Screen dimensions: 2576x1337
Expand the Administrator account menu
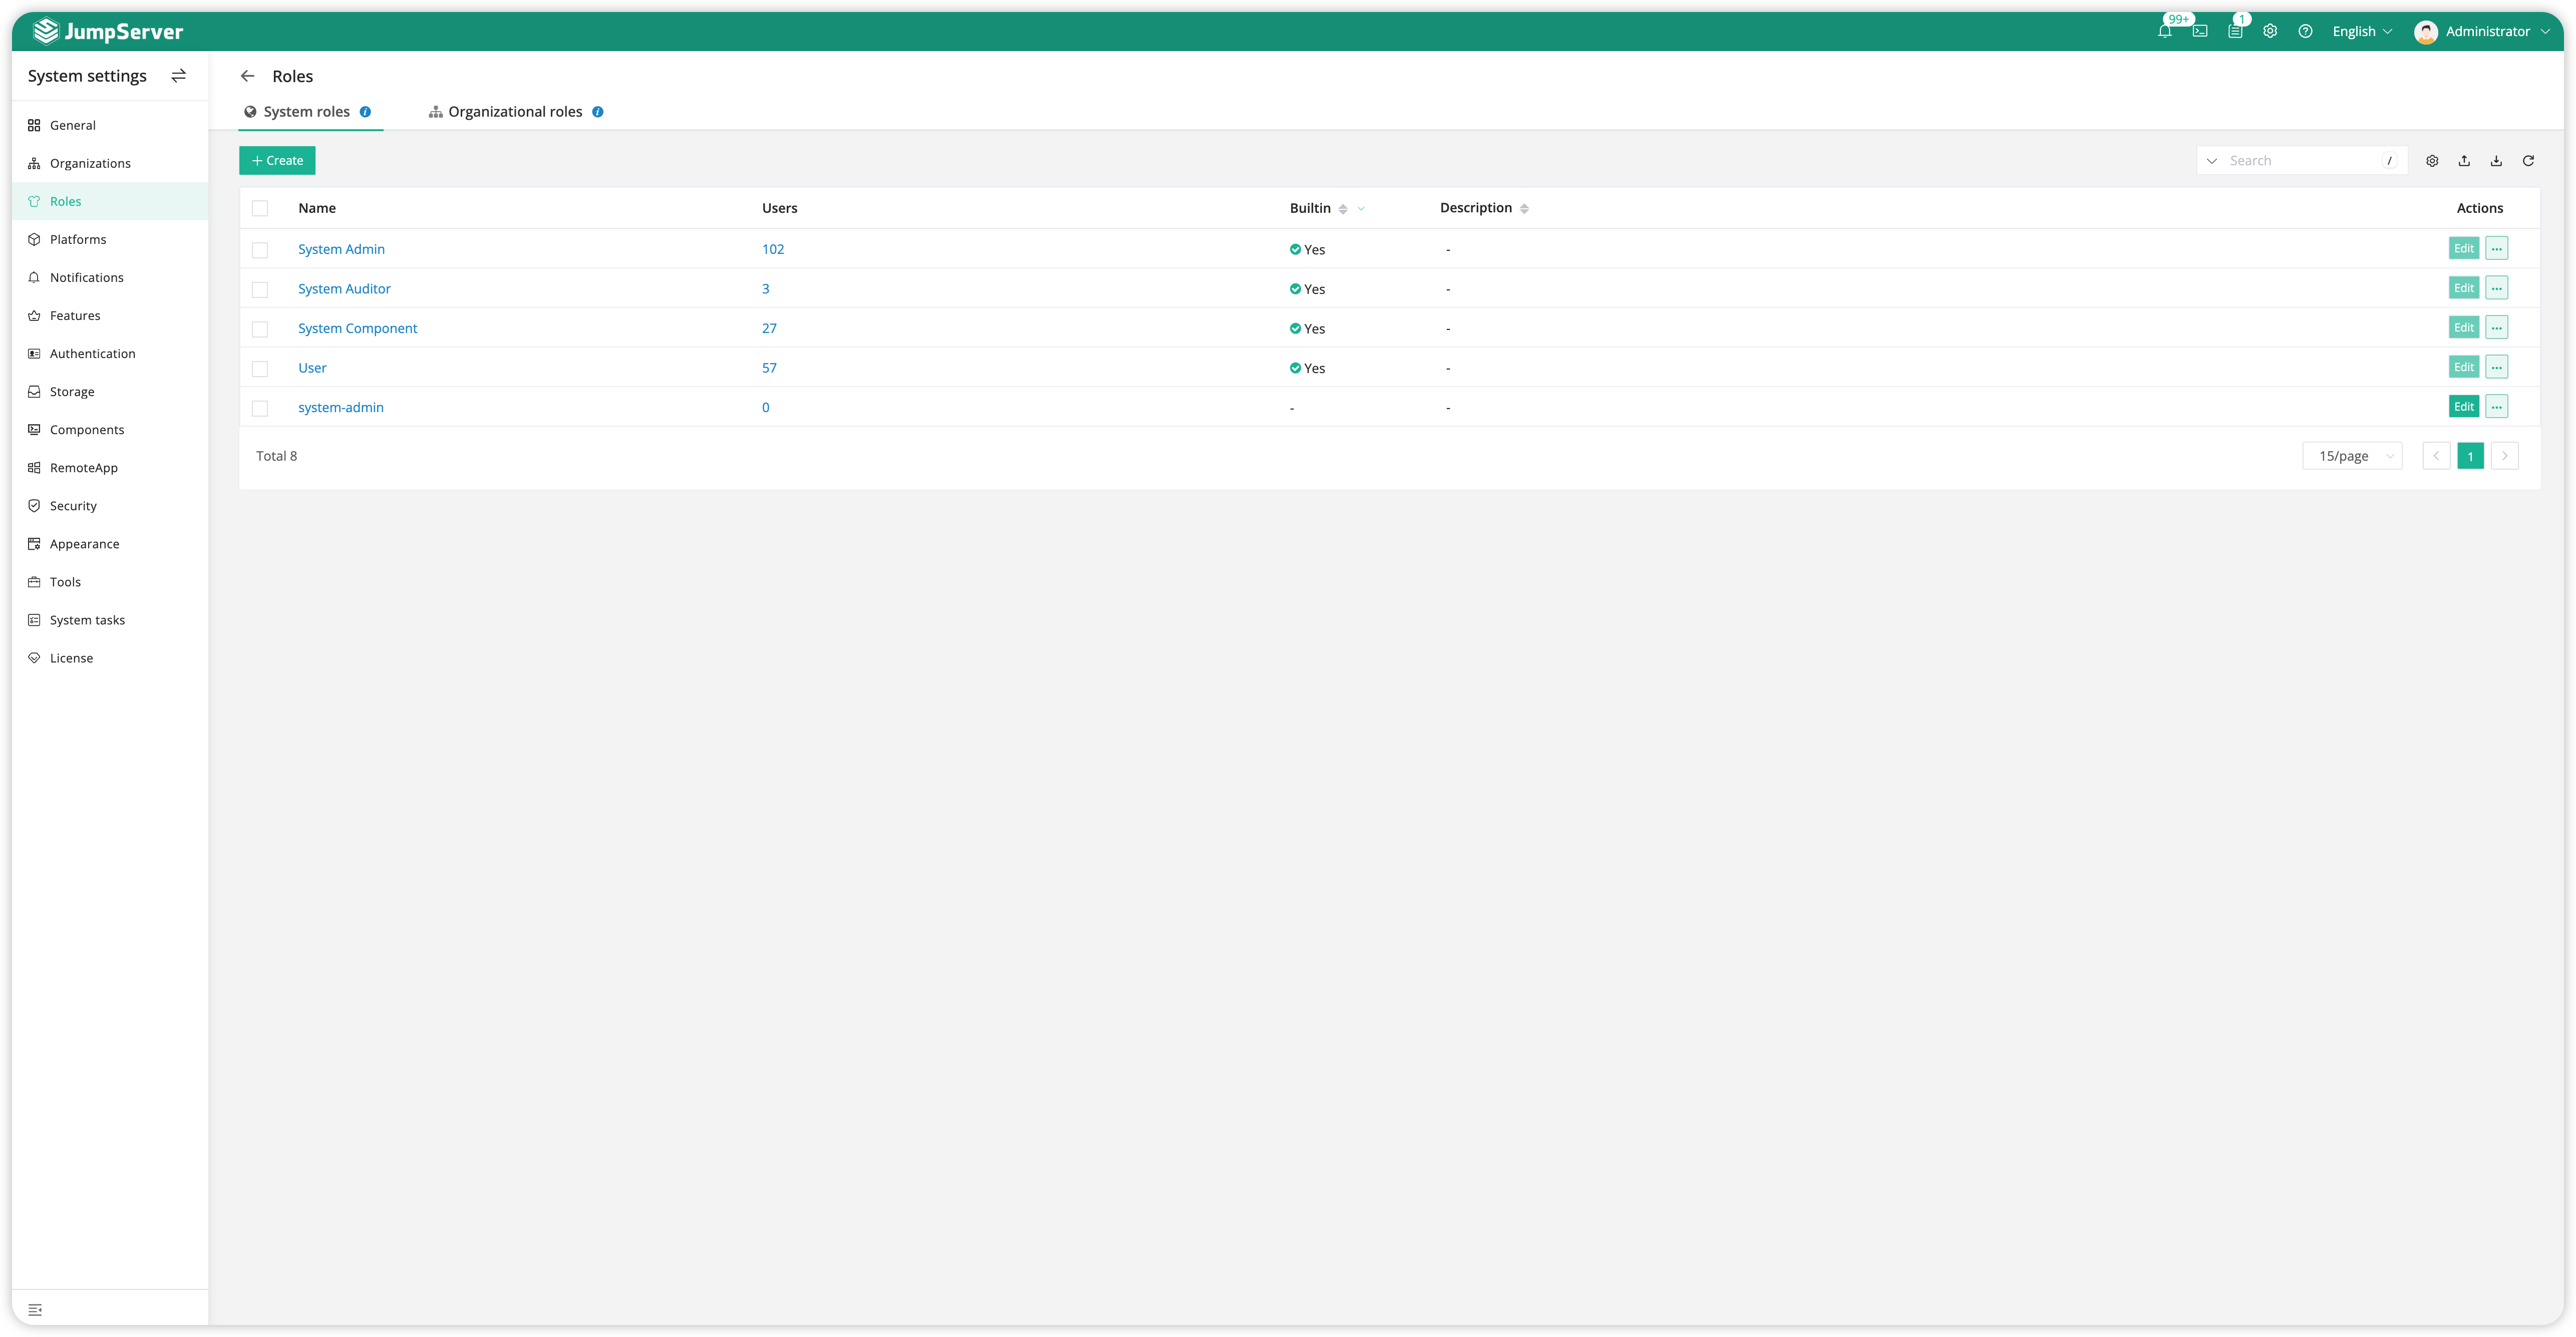(2487, 31)
